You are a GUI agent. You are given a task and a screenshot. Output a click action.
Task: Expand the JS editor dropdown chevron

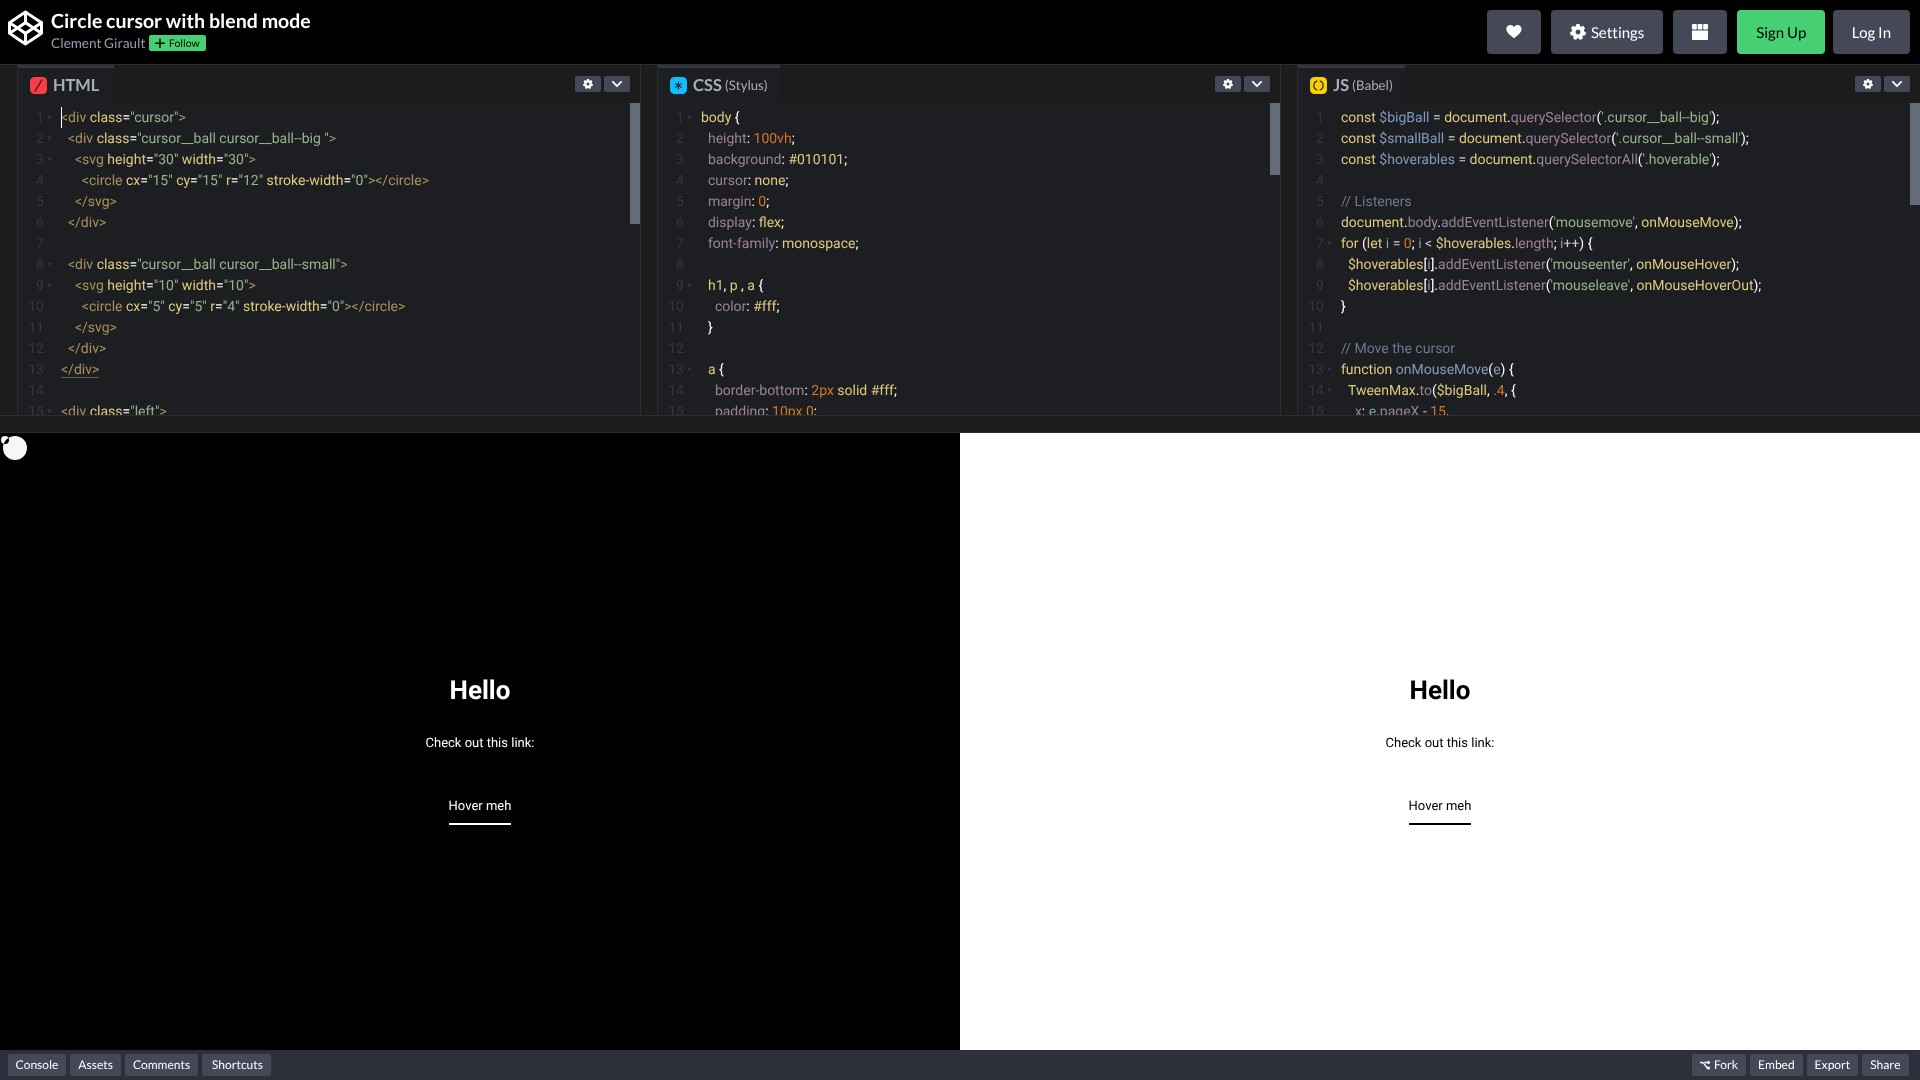1897,84
